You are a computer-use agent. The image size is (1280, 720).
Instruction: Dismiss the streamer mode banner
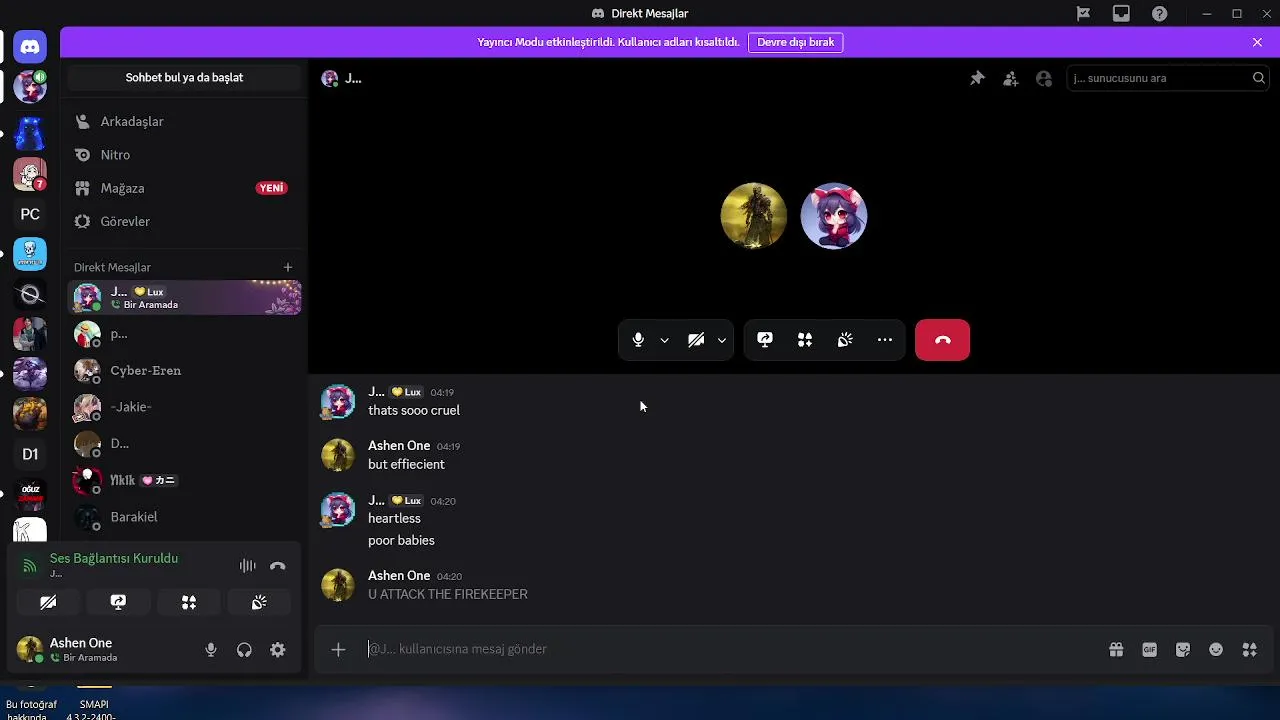pos(1257,42)
